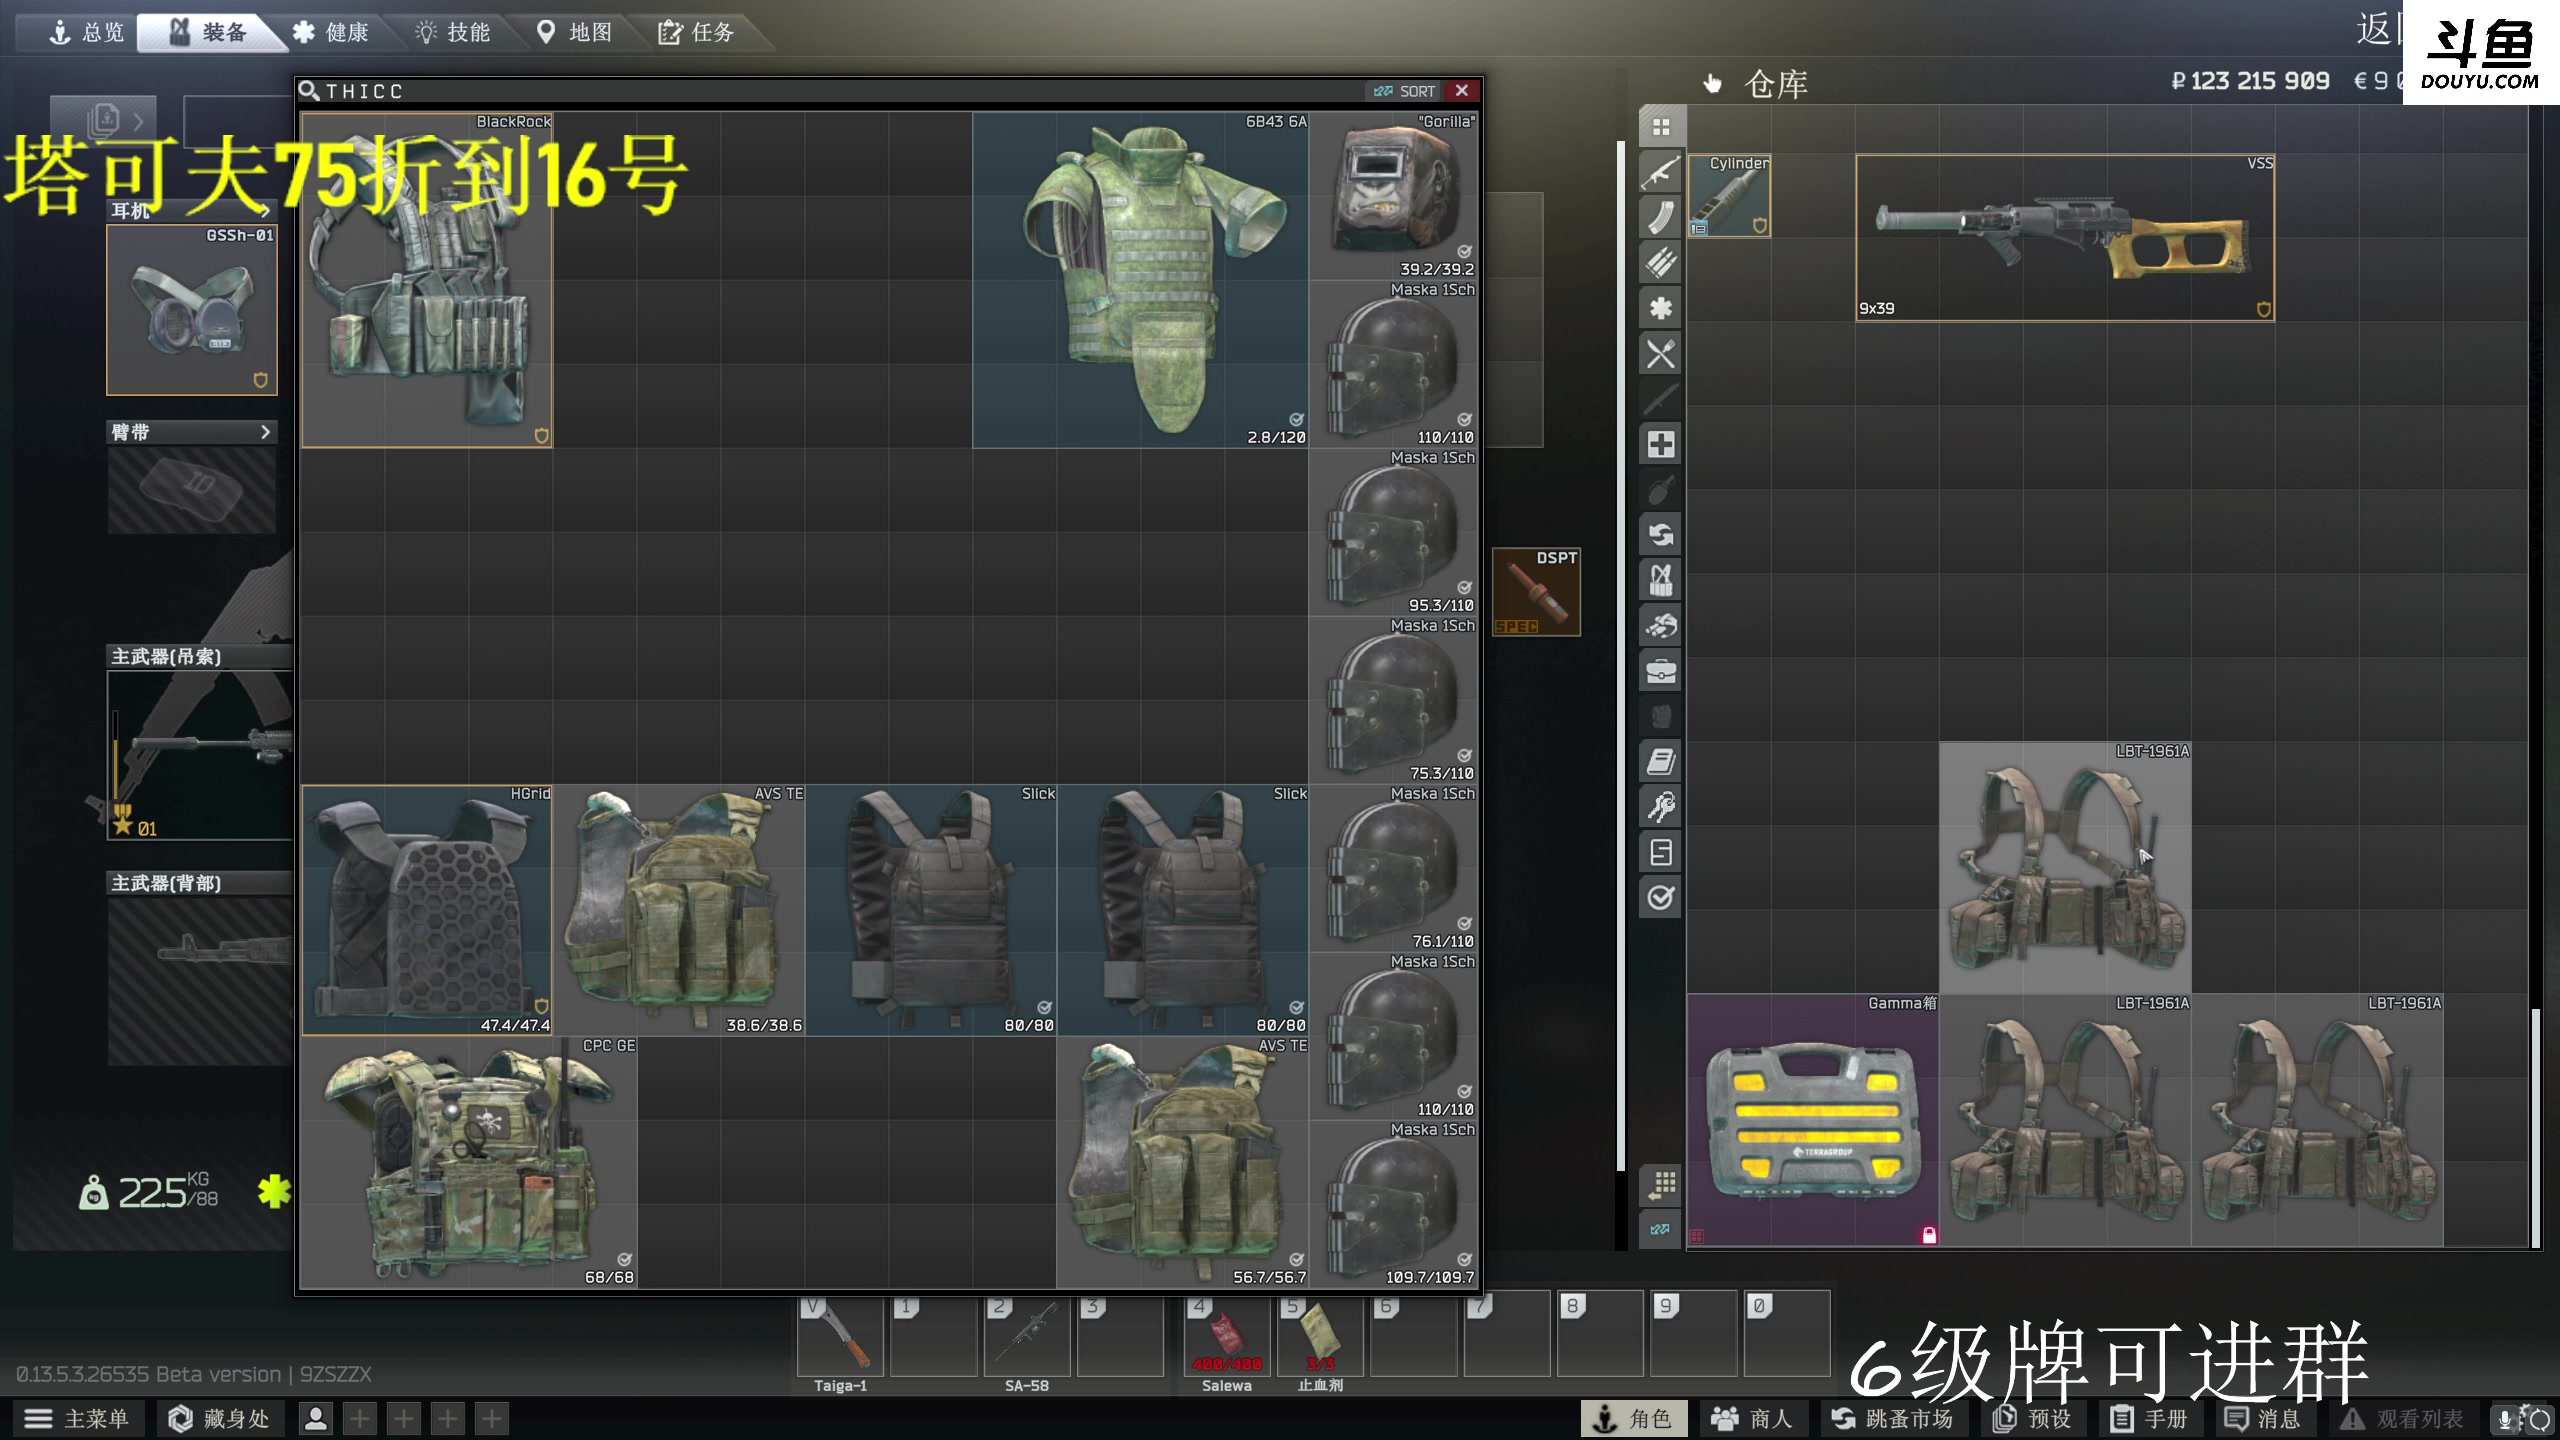Click the ₽ 123 215 909 rouble balance
The image size is (2560, 1440).
point(2250,81)
